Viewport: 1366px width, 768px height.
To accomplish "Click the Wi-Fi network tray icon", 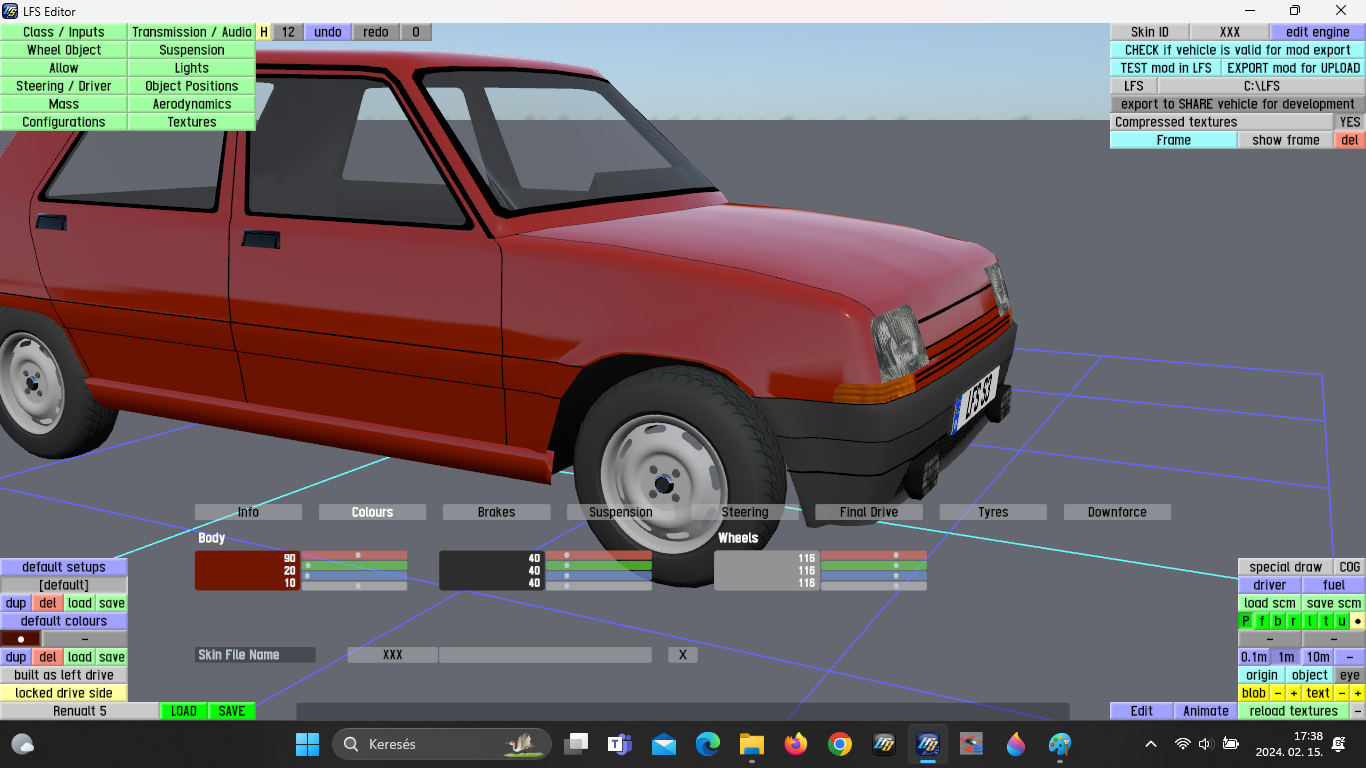I will tap(1183, 744).
